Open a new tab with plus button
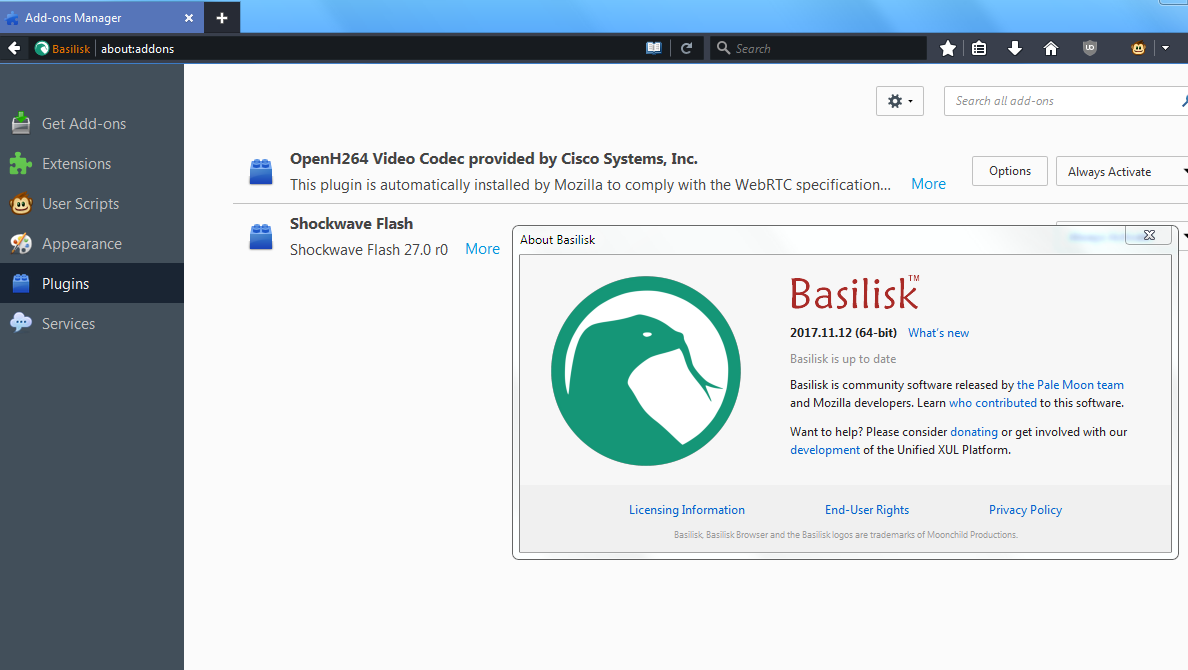Screen dimensions: 1188x670 tap(222, 18)
